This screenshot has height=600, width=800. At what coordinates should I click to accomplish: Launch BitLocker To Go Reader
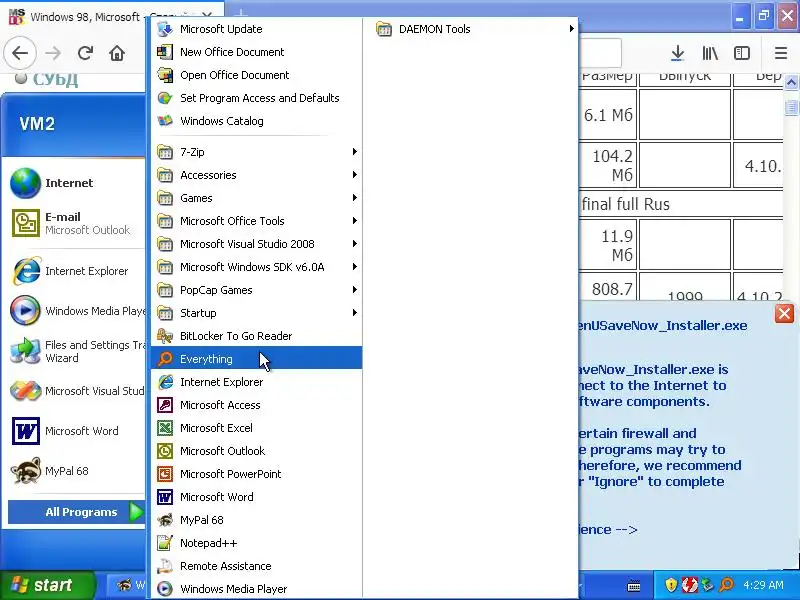point(257,336)
